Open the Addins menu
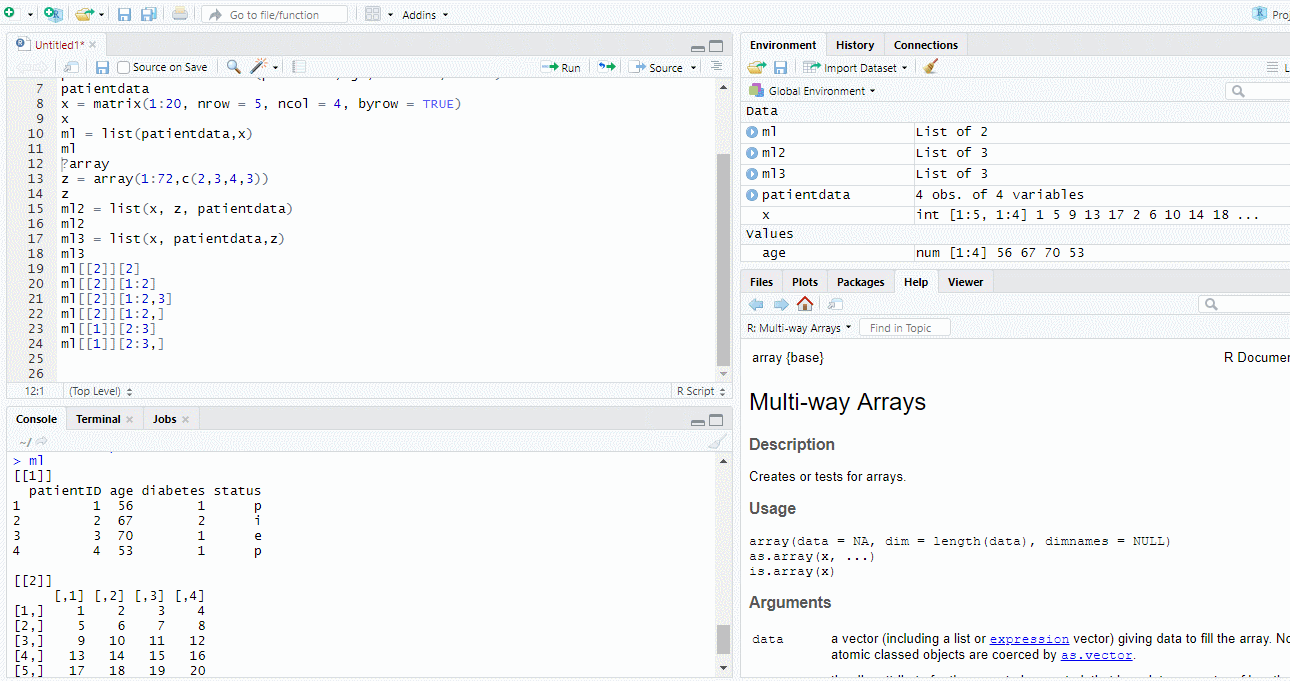The image size is (1290, 681). tap(425, 15)
